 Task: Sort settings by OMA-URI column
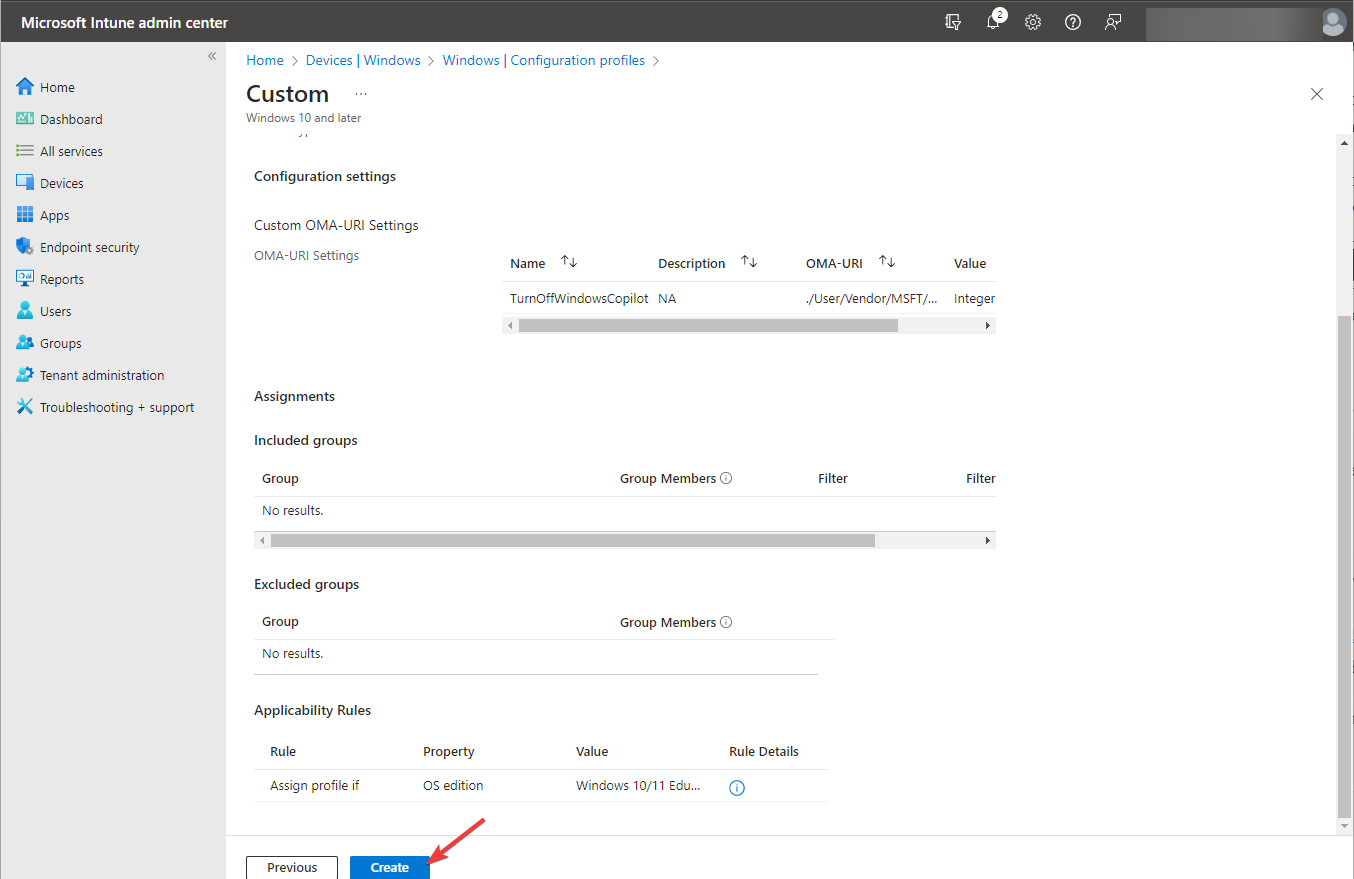pyautogui.click(x=886, y=262)
